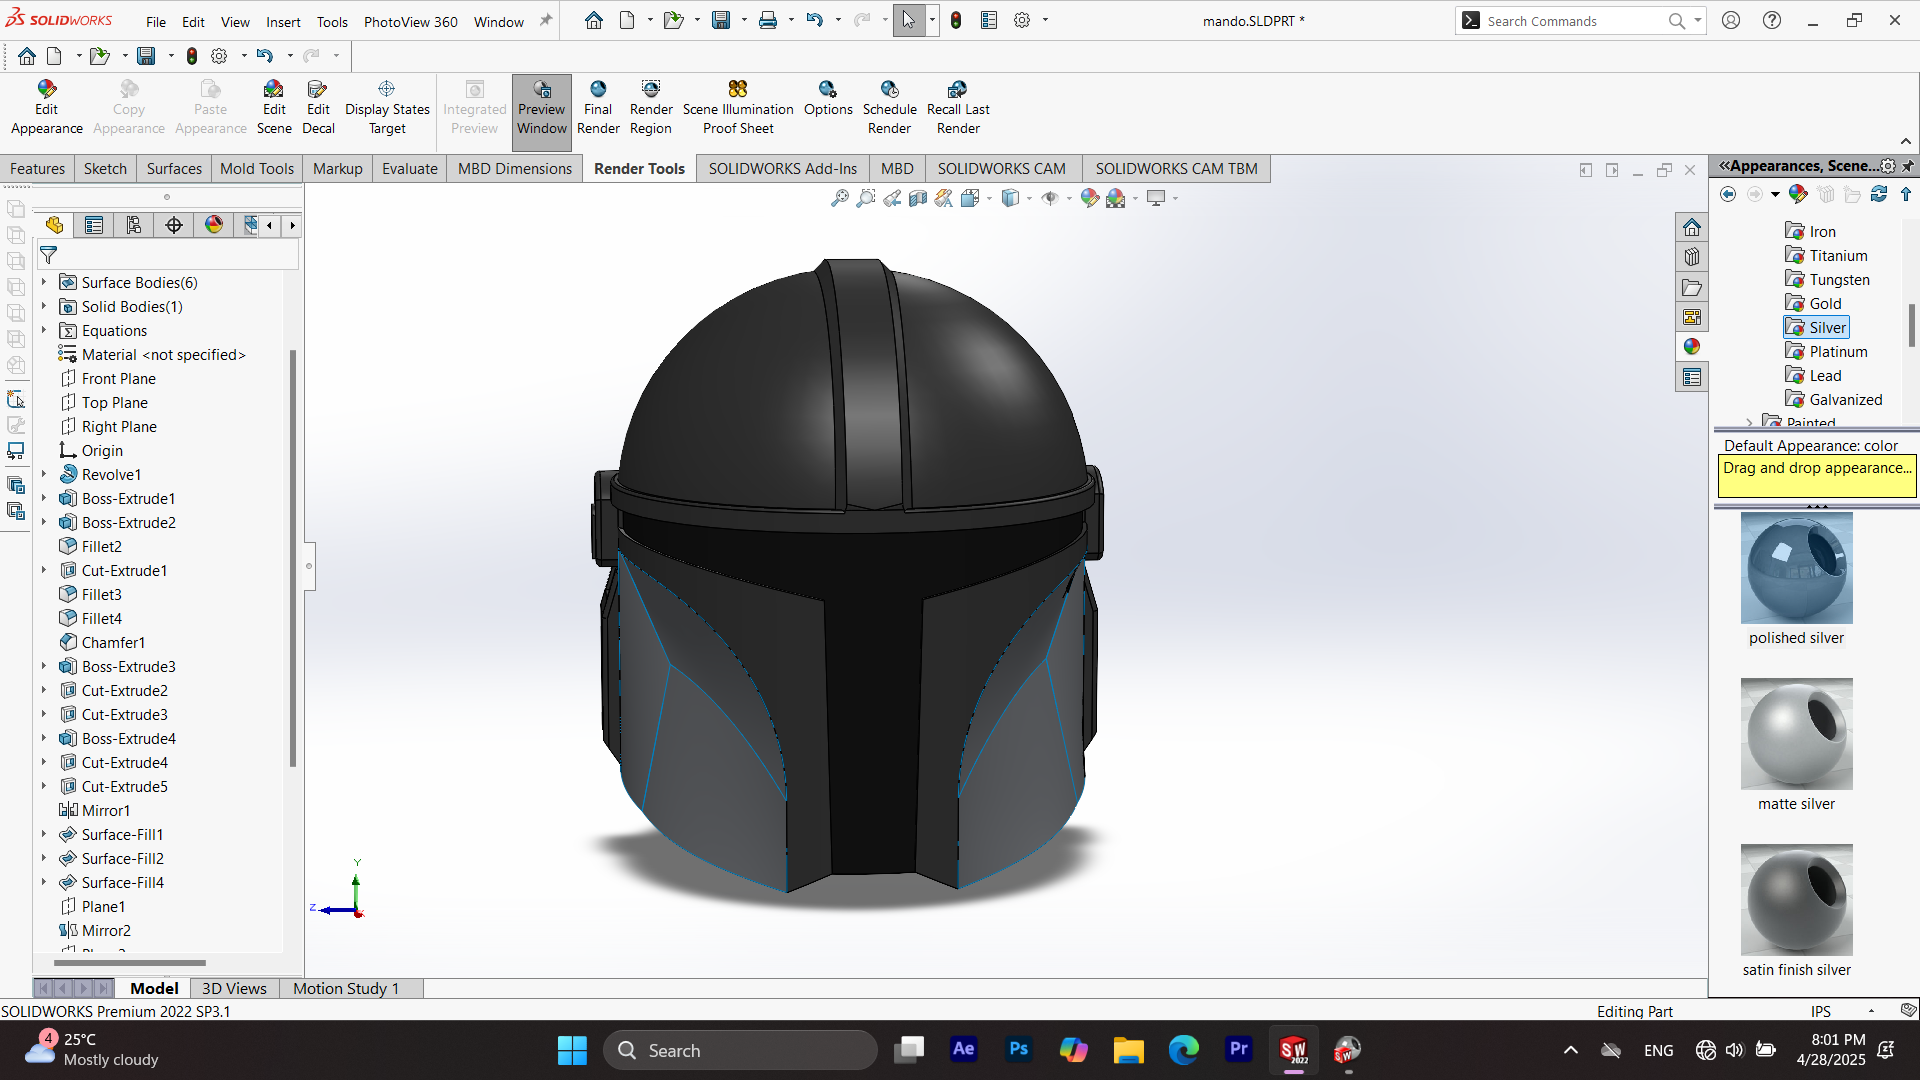Open Search Commands dropdown arrow

[x=1697, y=20]
